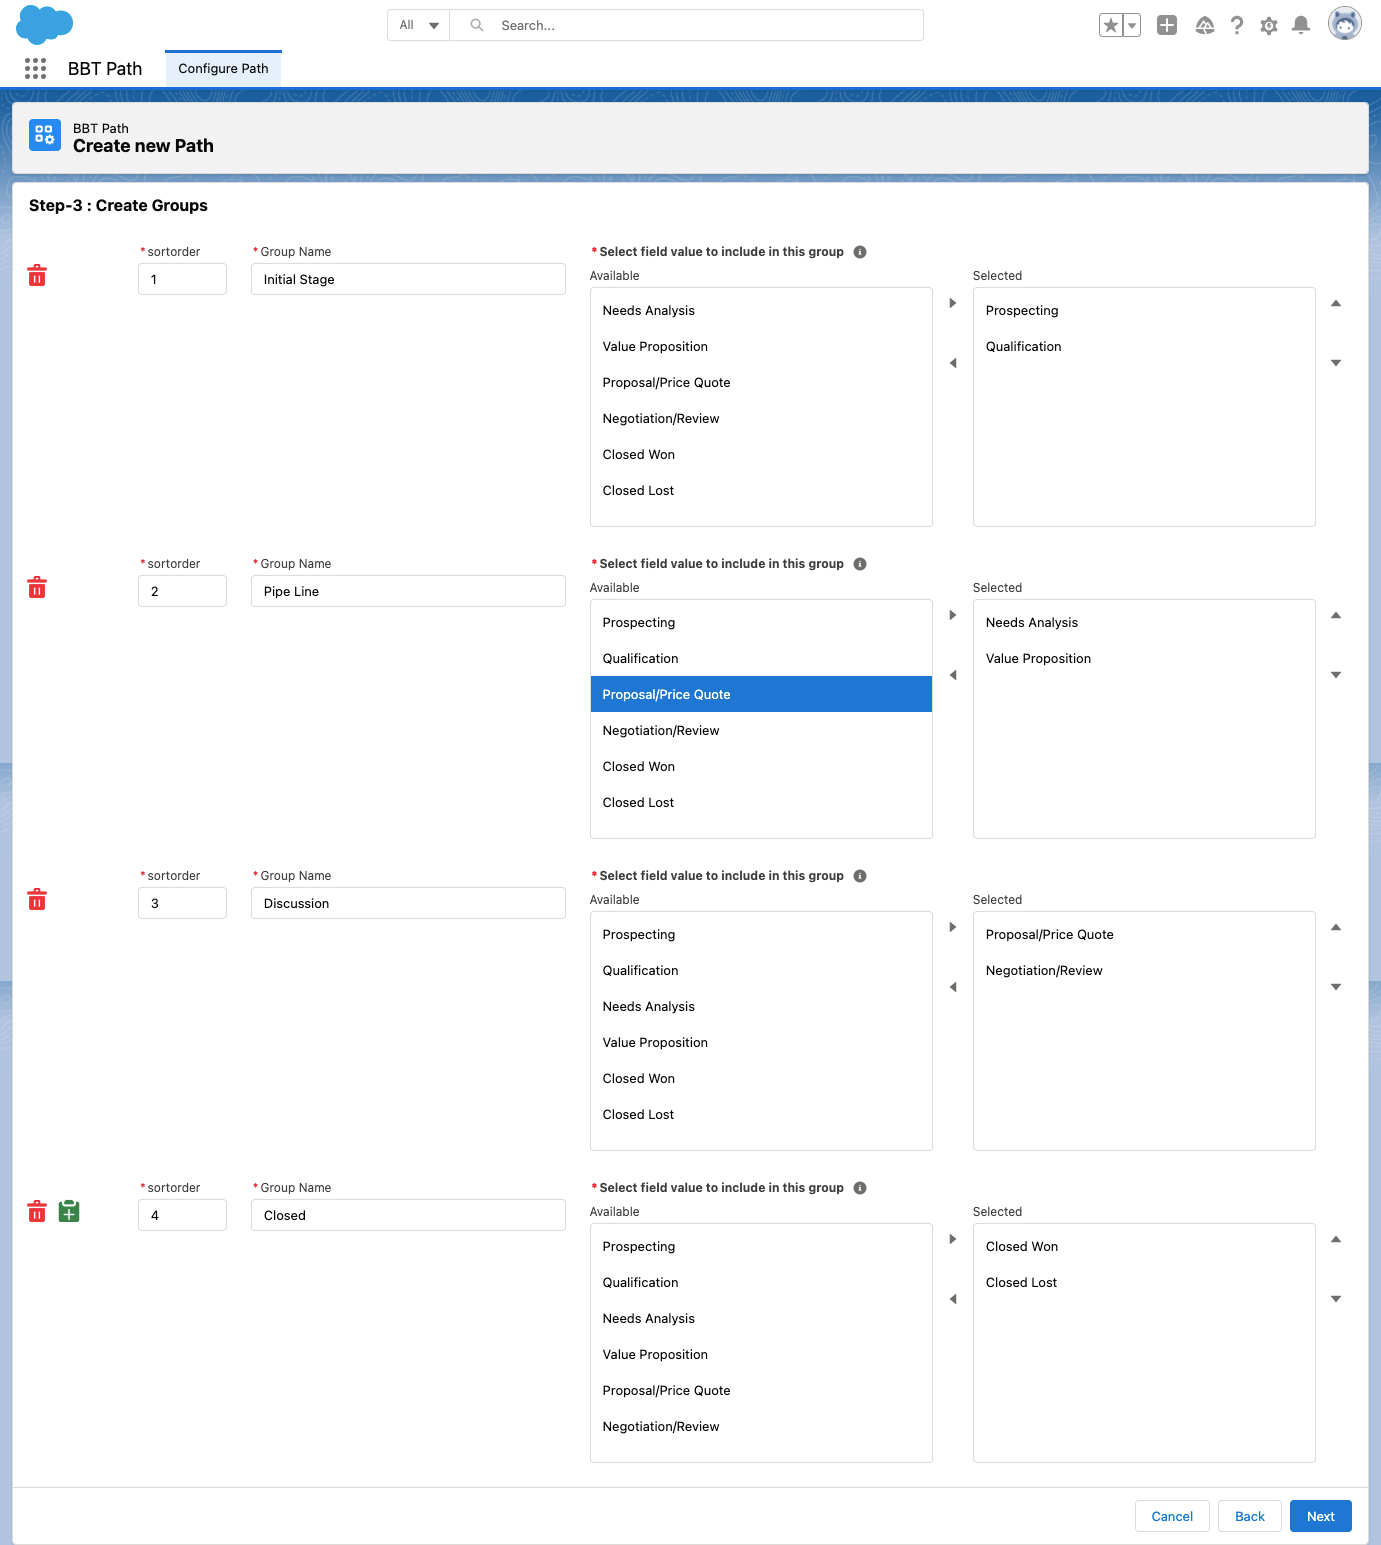
Task: Open global actions plus icon
Action: (1167, 26)
